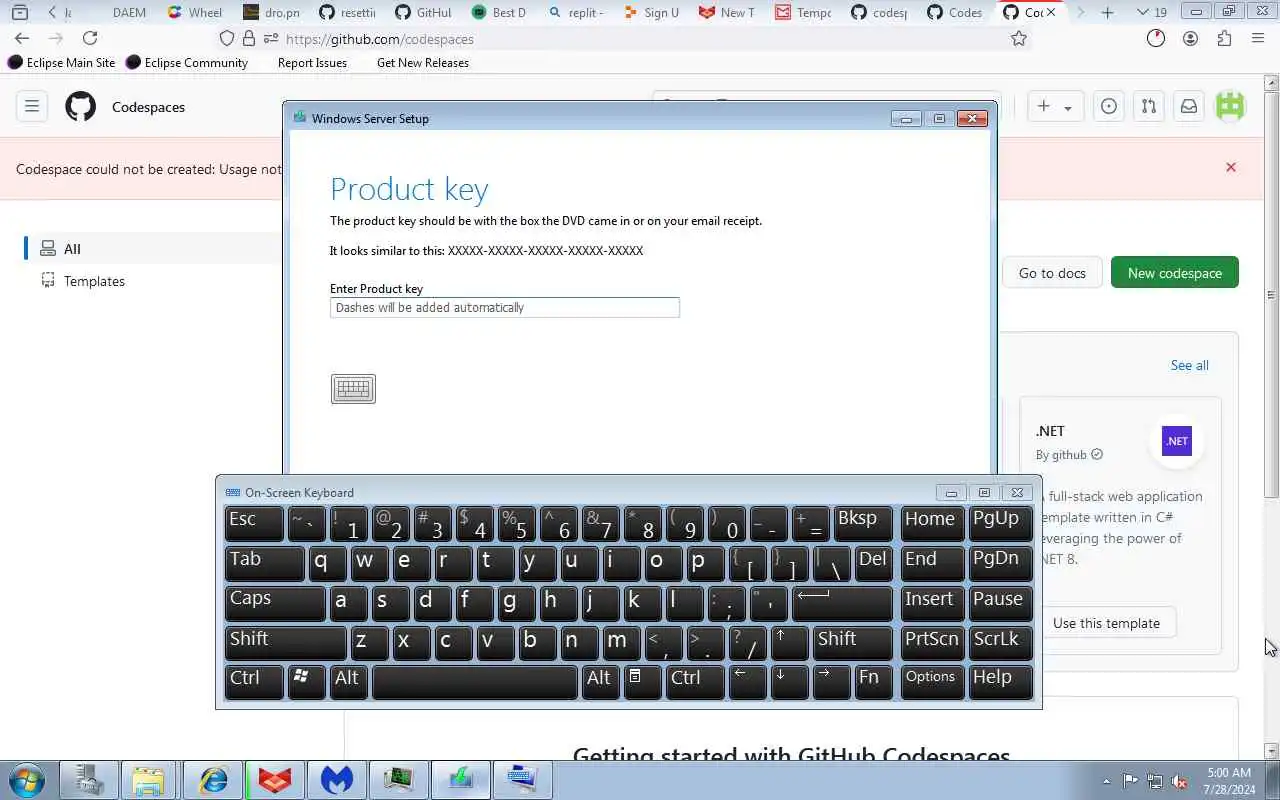
Task: Reload the page with refresh icon
Action: 90,38
